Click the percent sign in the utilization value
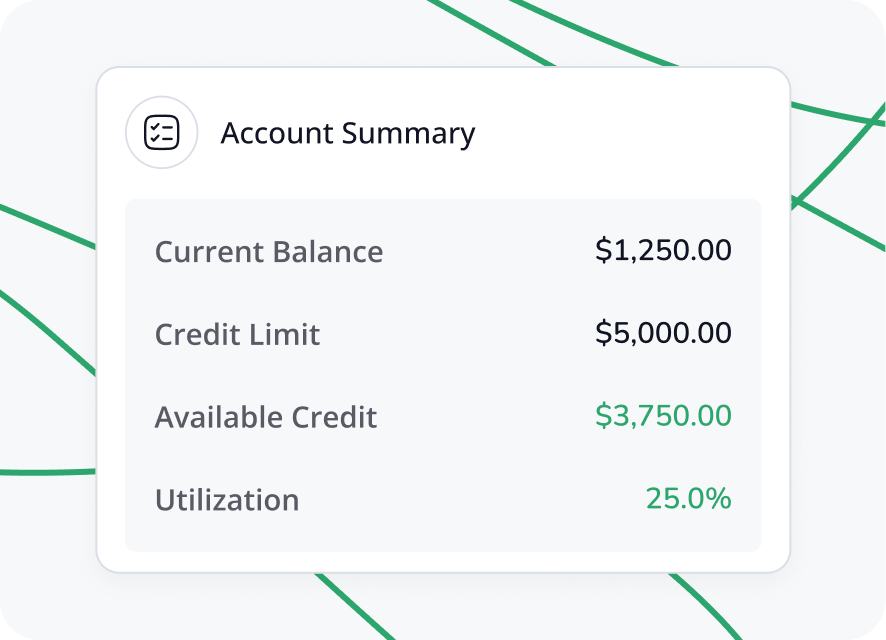This screenshot has width=886, height=640. coord(719,498)
